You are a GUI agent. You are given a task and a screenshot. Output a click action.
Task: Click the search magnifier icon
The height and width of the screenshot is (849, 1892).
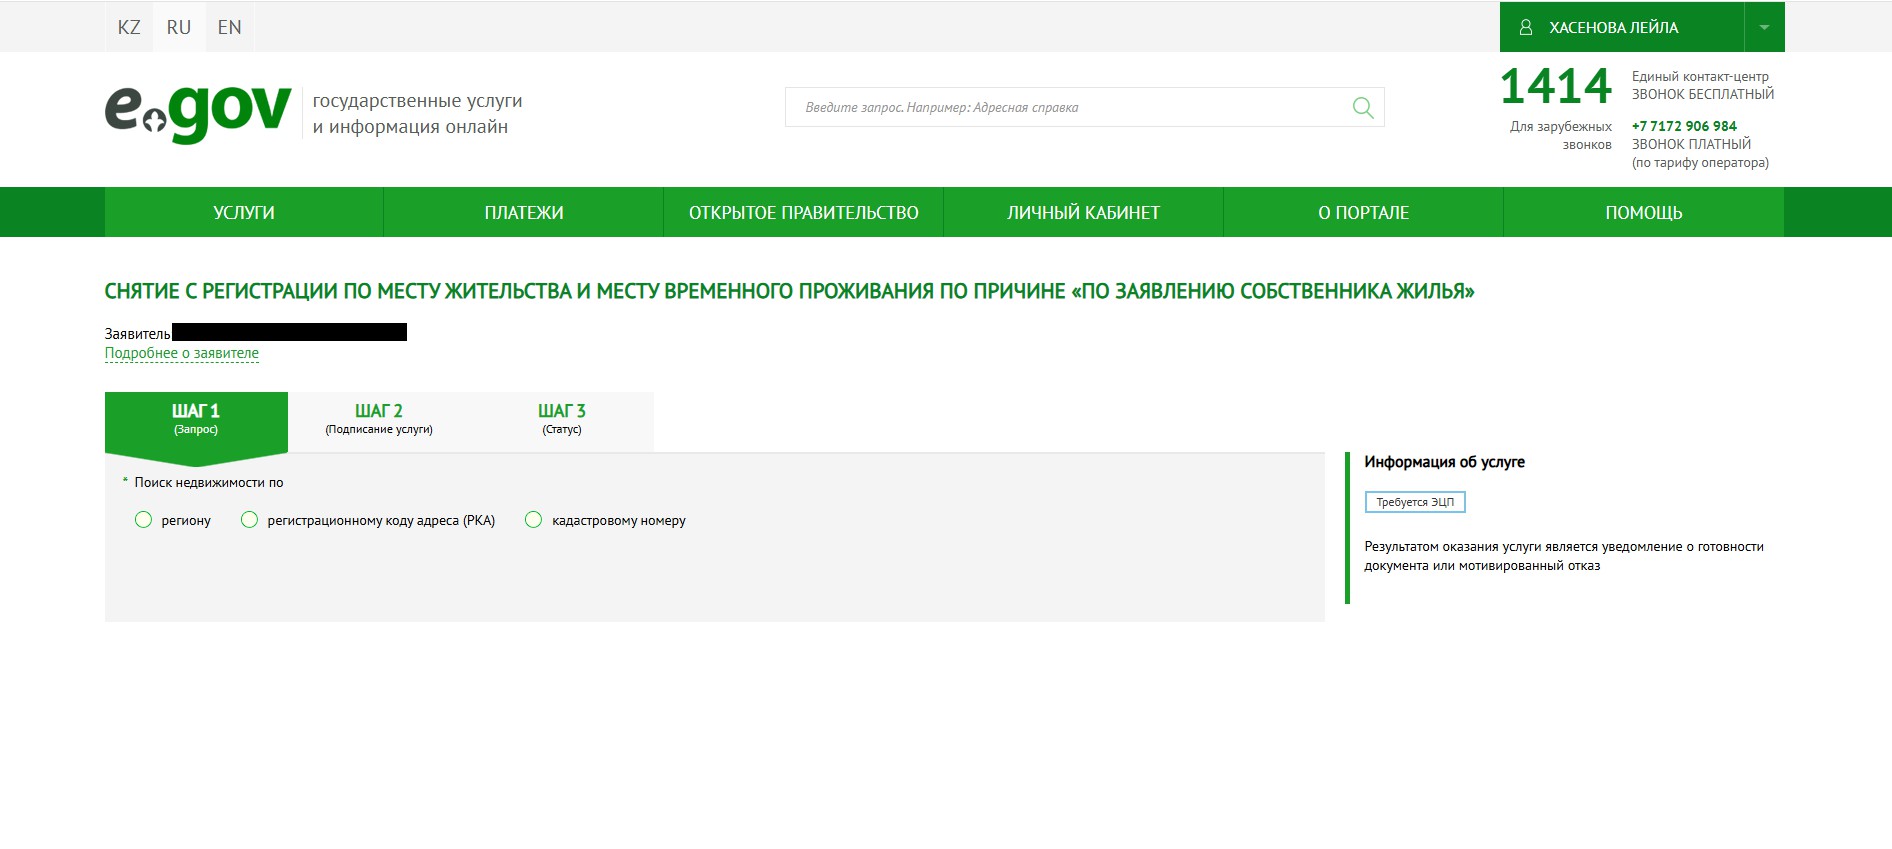[x=1362, y=107]
